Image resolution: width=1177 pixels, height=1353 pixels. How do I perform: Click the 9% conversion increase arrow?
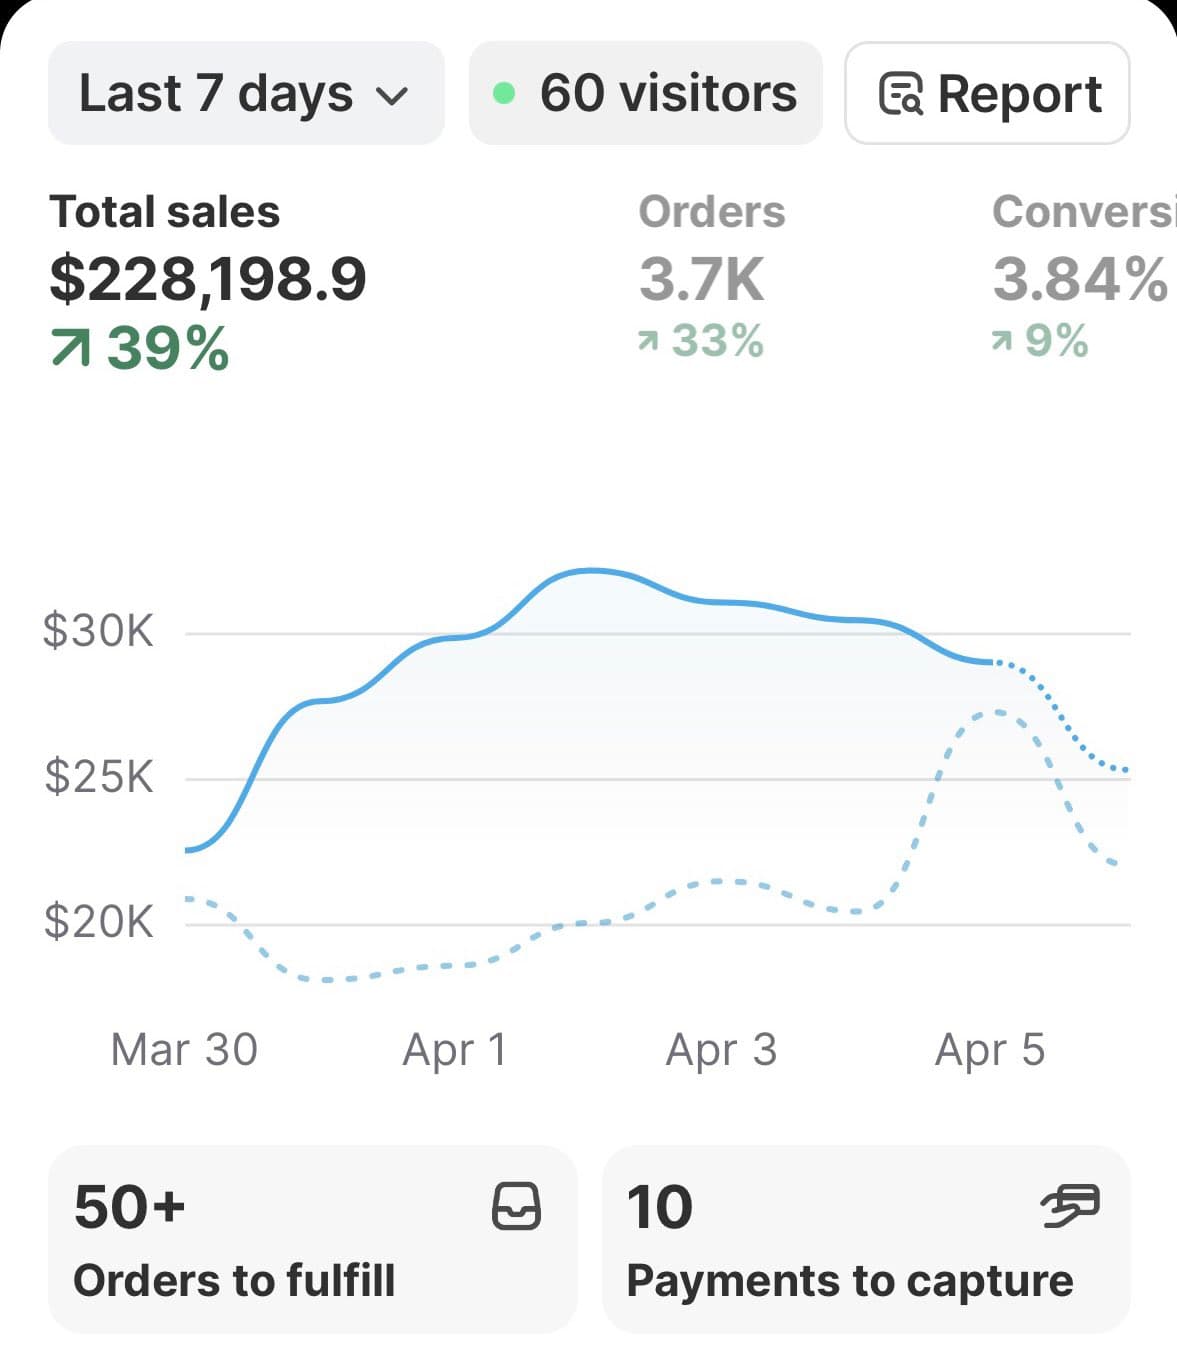[1002, 342]
